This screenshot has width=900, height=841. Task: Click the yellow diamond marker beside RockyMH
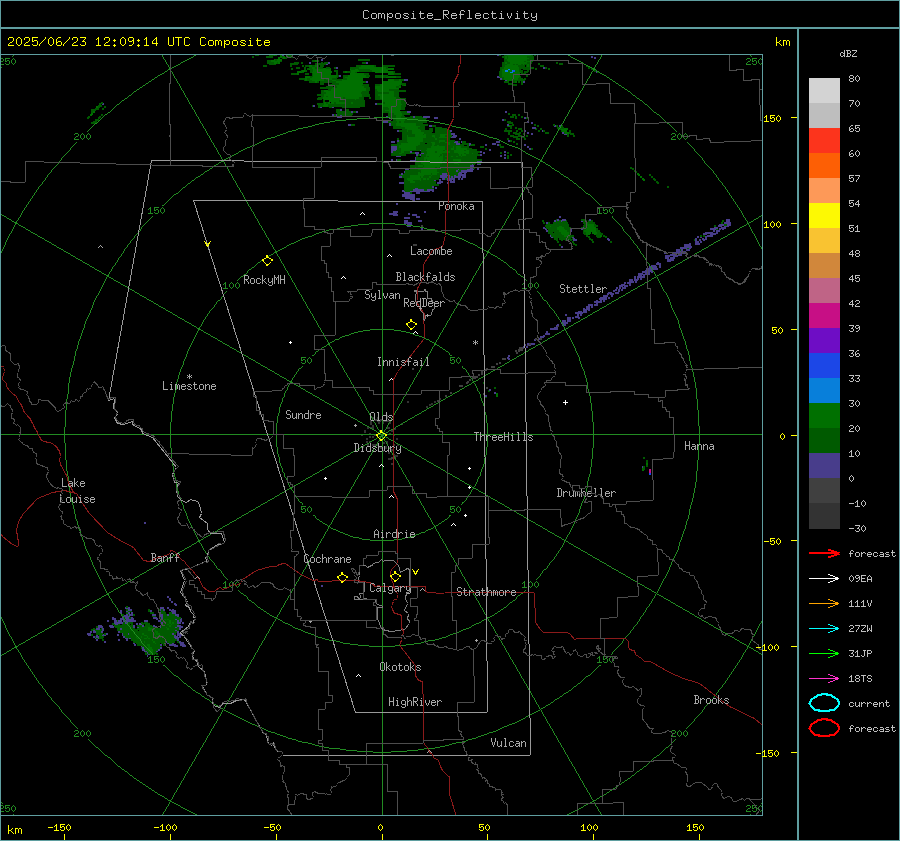point(267,261)
